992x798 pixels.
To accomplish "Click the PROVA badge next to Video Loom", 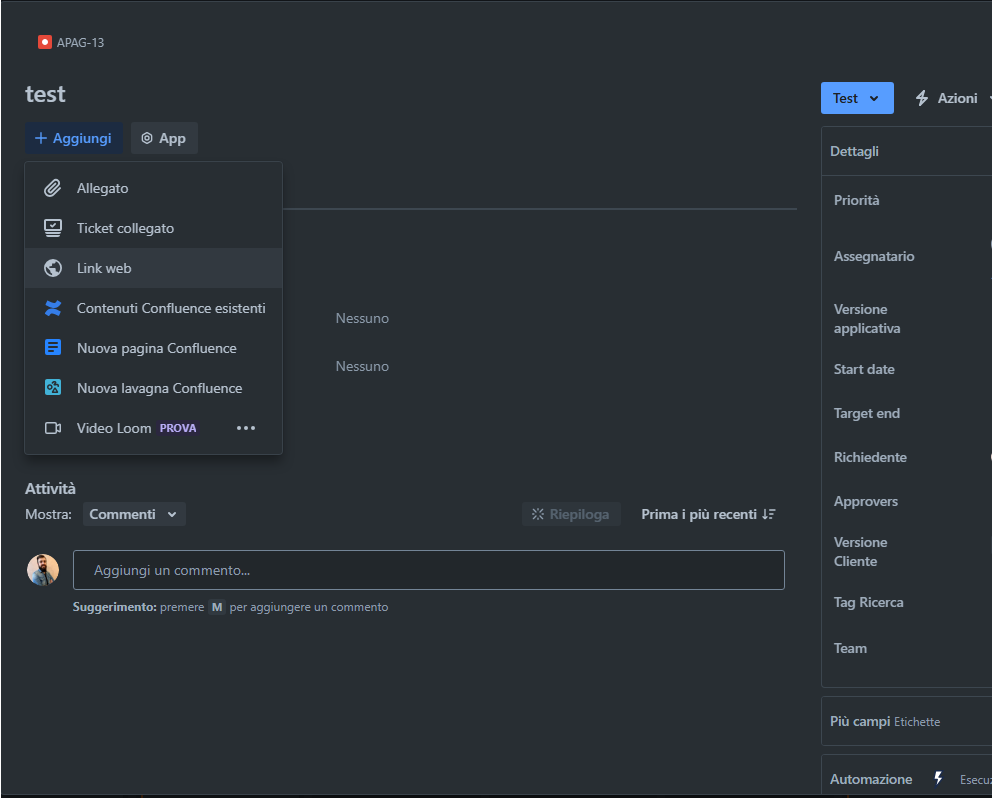I will (x=178, y=428).
